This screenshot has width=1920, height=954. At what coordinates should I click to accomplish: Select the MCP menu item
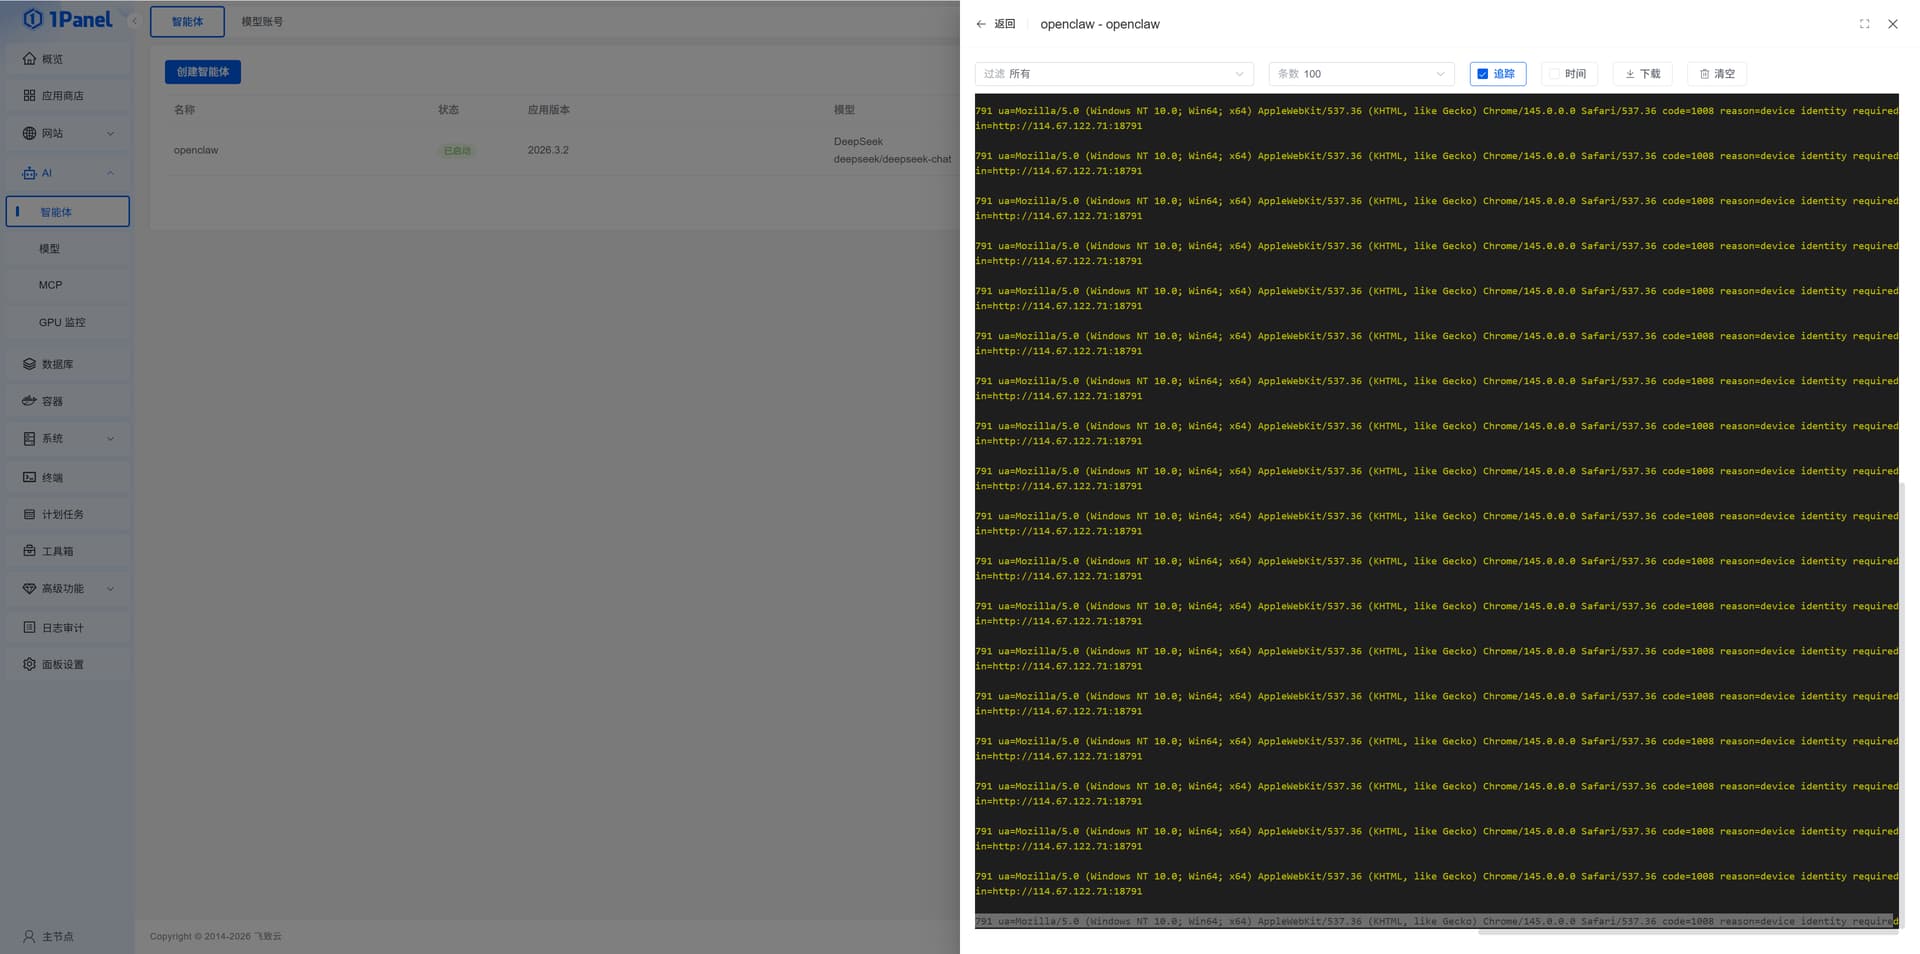pos(51,285)
